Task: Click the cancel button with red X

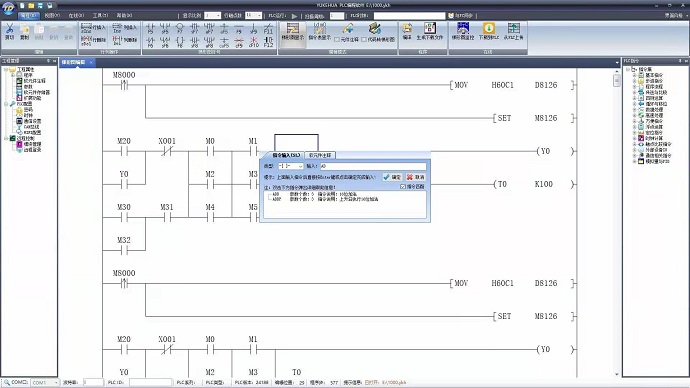Action: (415, 177)
